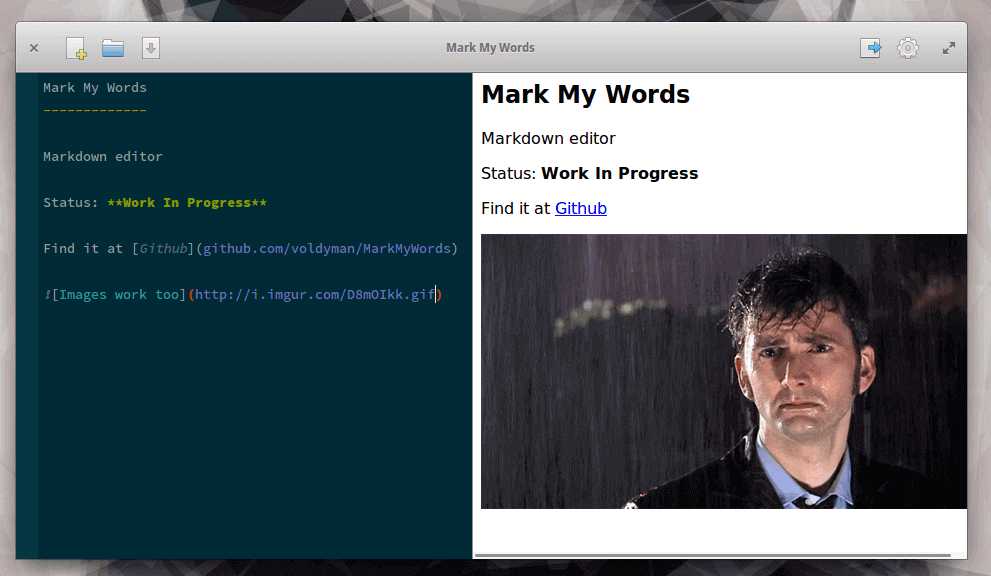Screen dimensions: 991x576
Task: Close the Mark My Words window
Action: click(34, 48)
